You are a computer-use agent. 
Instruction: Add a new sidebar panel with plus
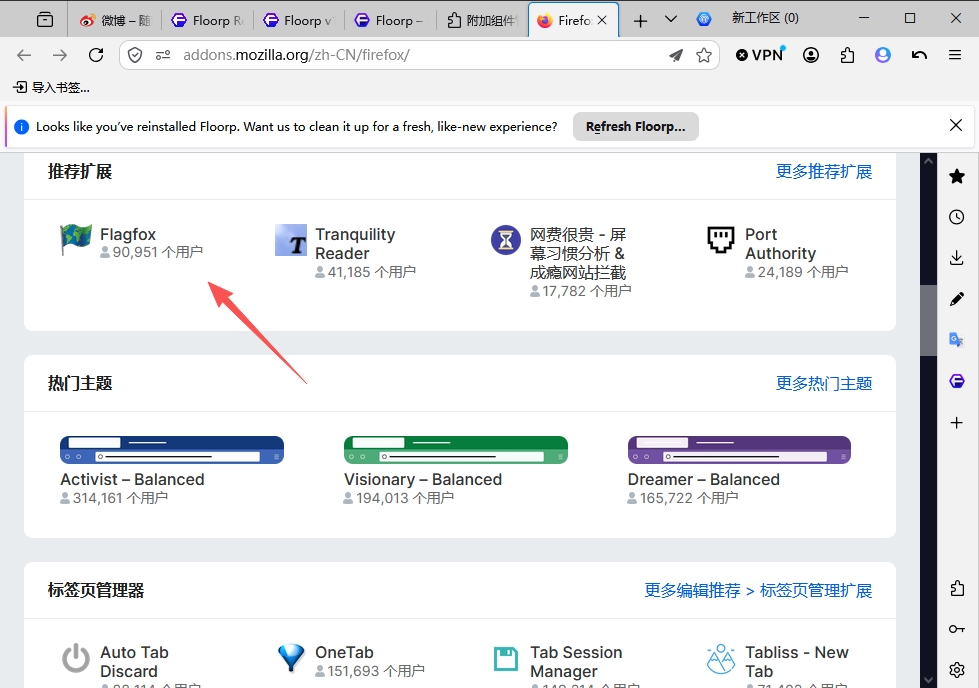pyautogui.click(x=957, y=423)
